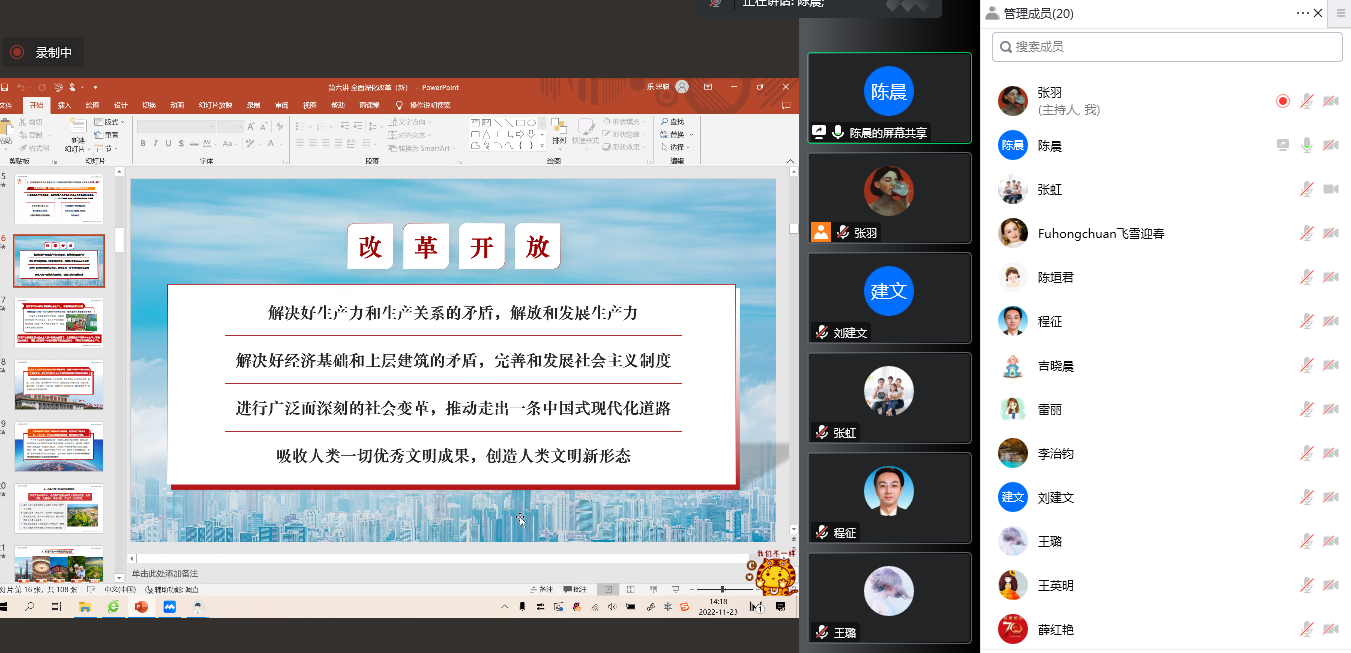This screenshot has height=653, width=1351.
Task: Click the muted mic icon for 薛红艳
Action: 1306,629
